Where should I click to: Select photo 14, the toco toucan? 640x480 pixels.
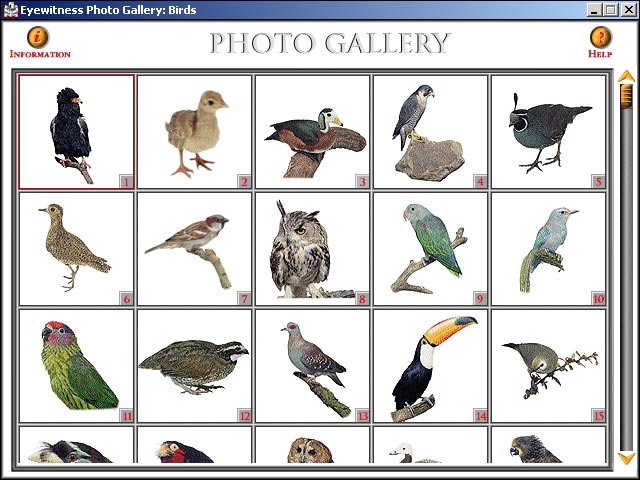pyautogui.click(x=431, y=366)
